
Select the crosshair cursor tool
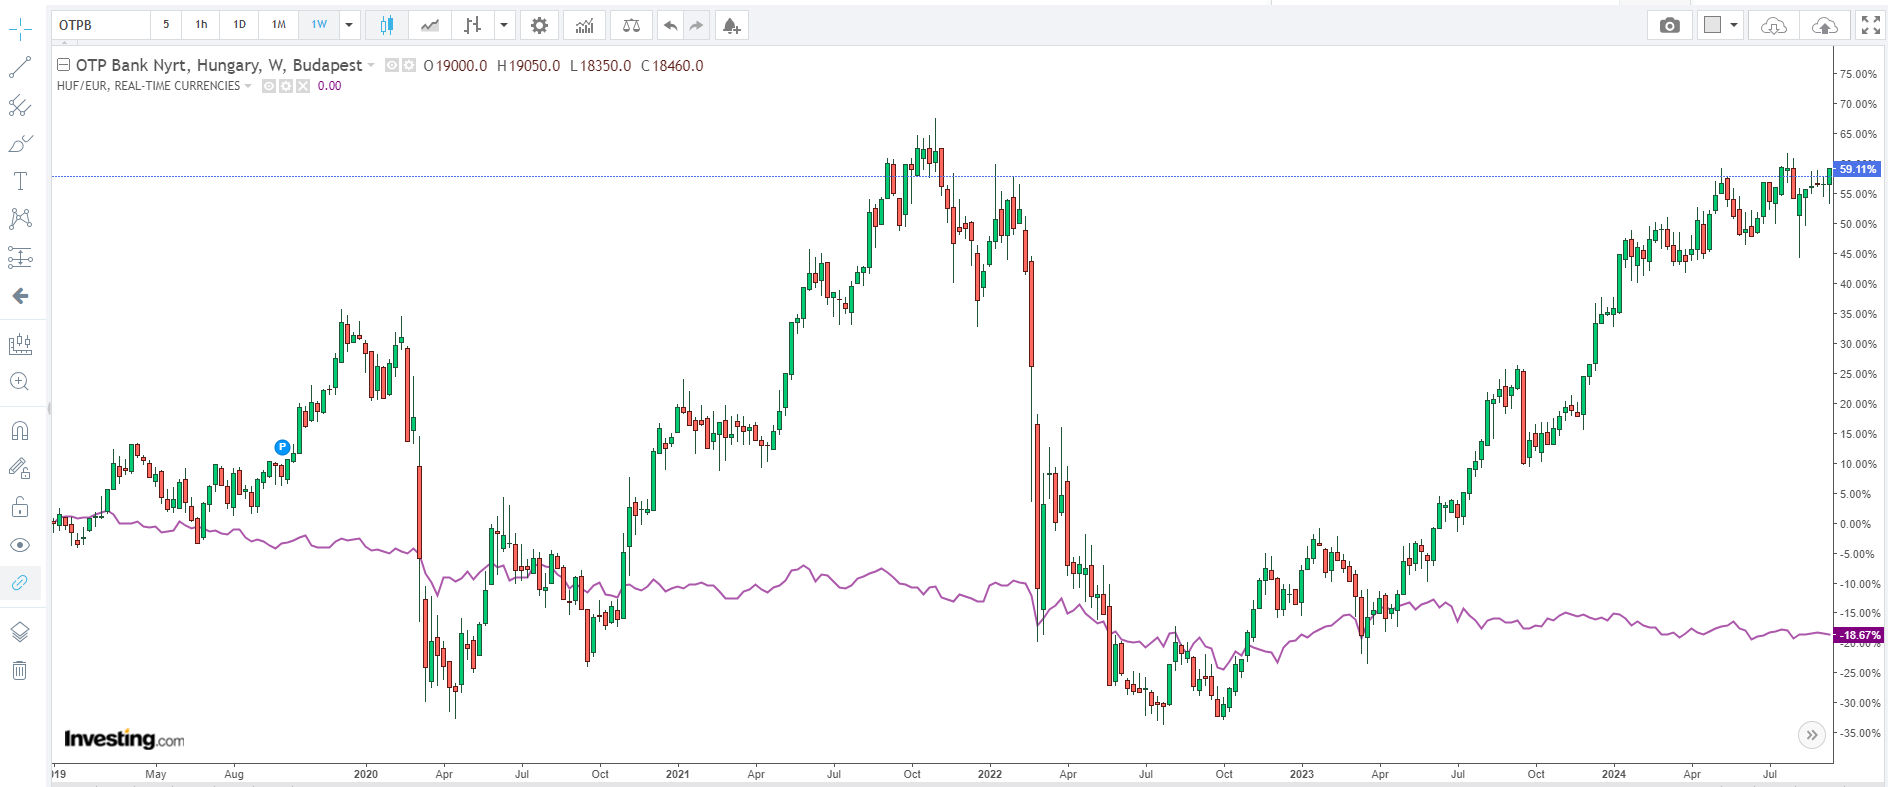coord(20,30)
